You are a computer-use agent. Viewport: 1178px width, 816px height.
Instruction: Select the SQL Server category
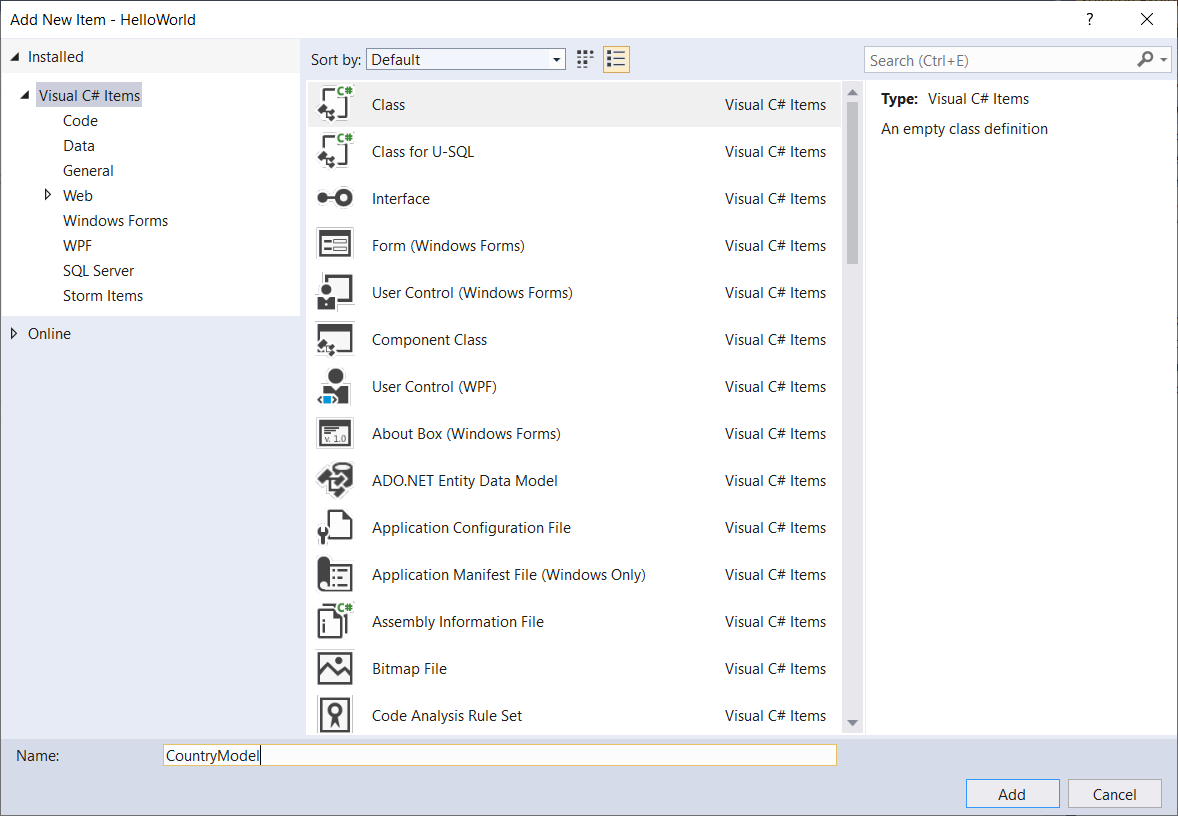point(98,270)
